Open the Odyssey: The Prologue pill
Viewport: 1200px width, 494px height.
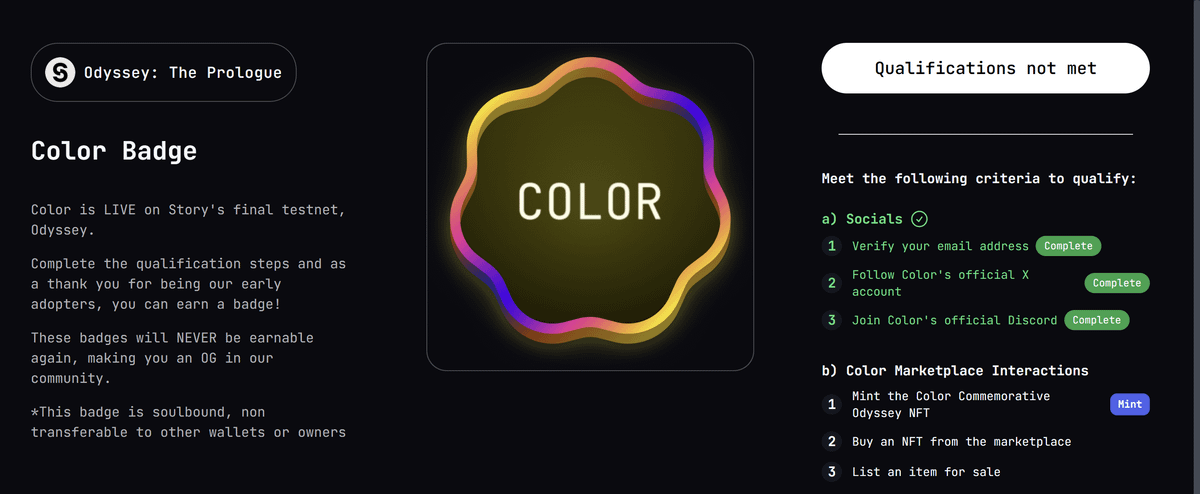pos(163,72)
